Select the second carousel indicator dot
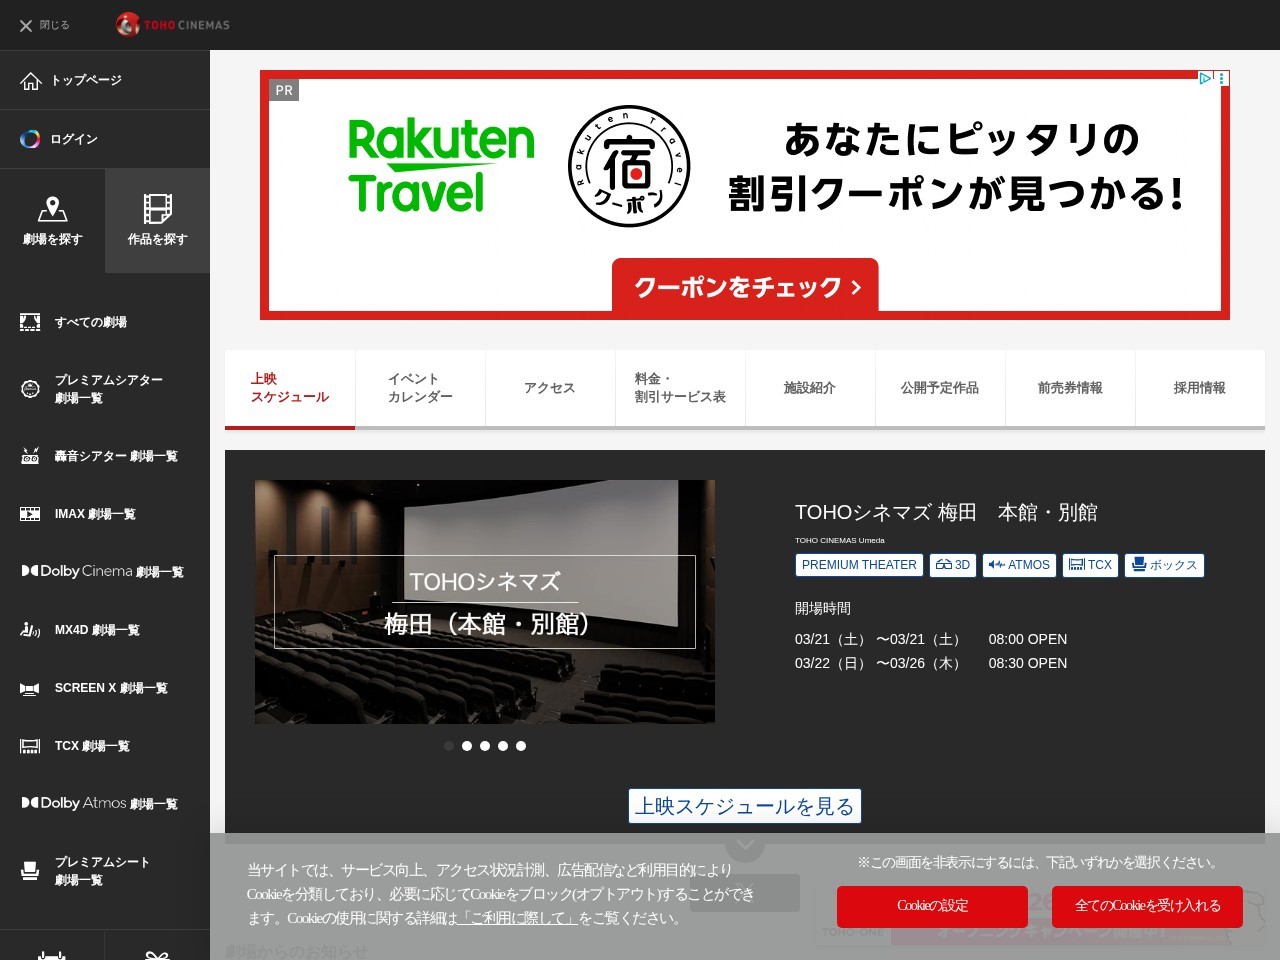The image size is (1280, 960). pyautogui.click(x=467, y=746)
